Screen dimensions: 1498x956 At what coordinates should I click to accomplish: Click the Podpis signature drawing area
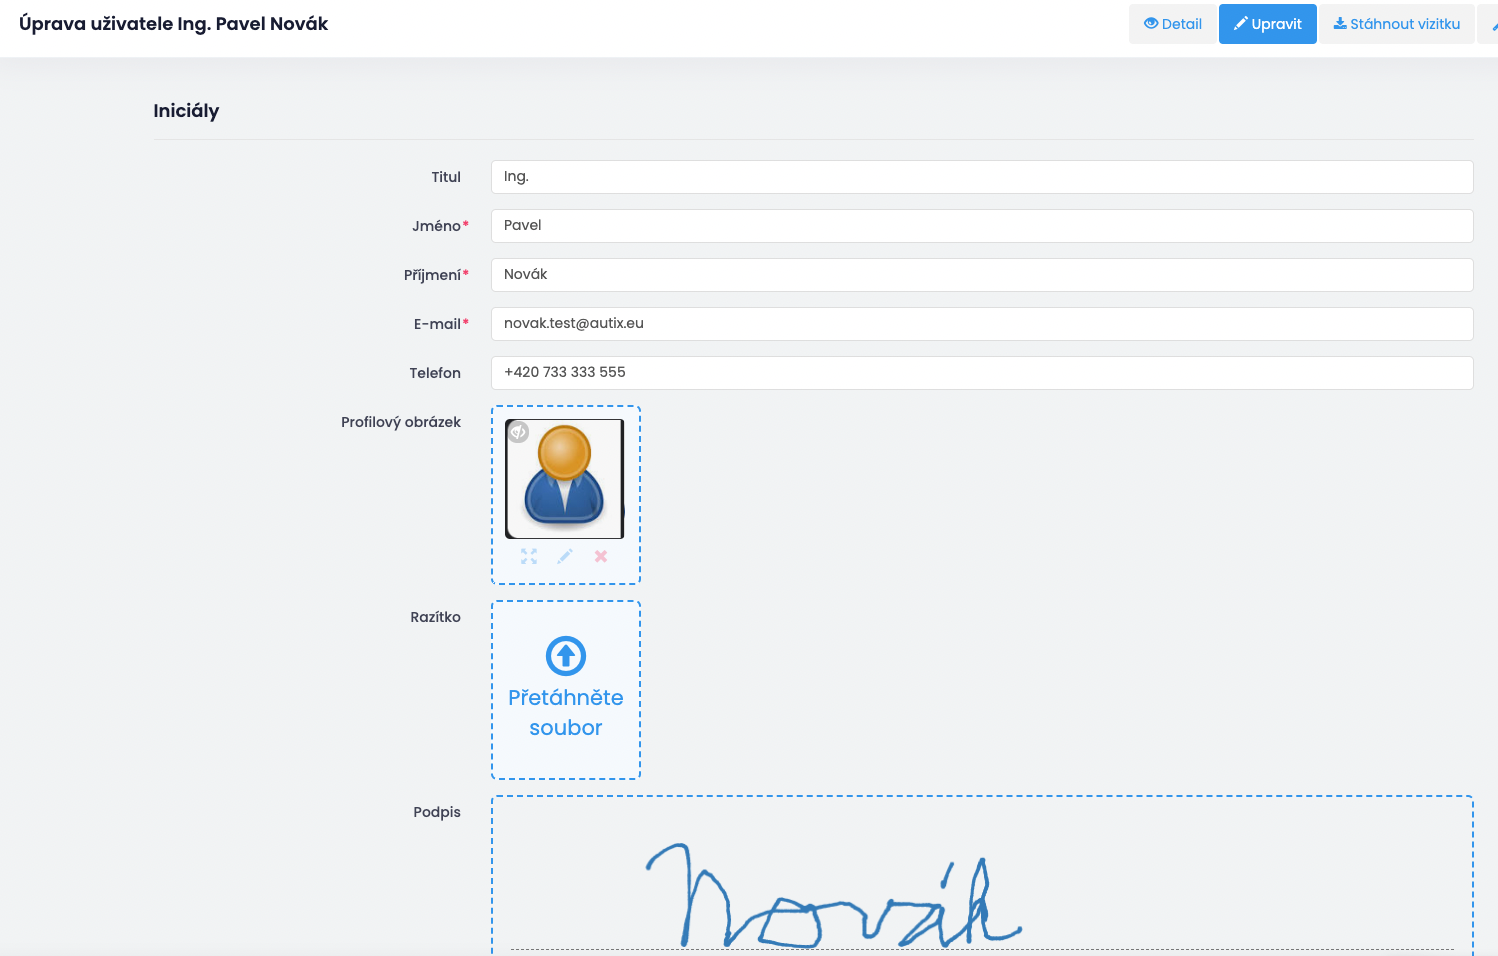coord(982,875)
